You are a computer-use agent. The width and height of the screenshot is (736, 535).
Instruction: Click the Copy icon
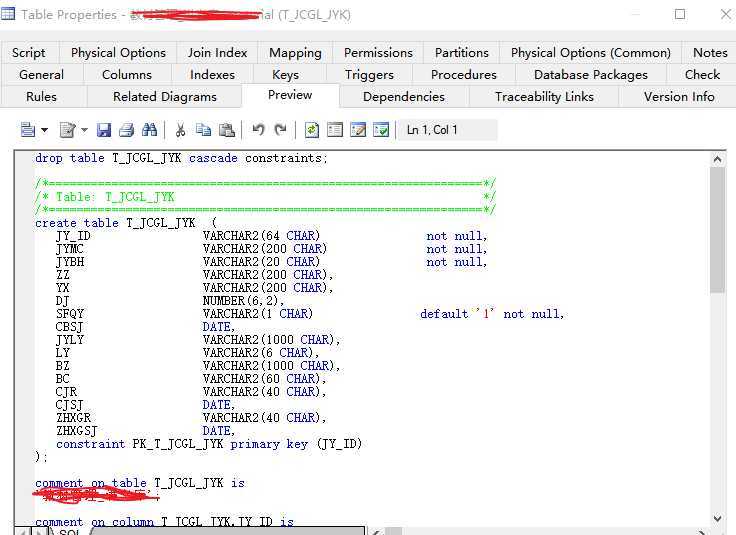click(203, 130)
